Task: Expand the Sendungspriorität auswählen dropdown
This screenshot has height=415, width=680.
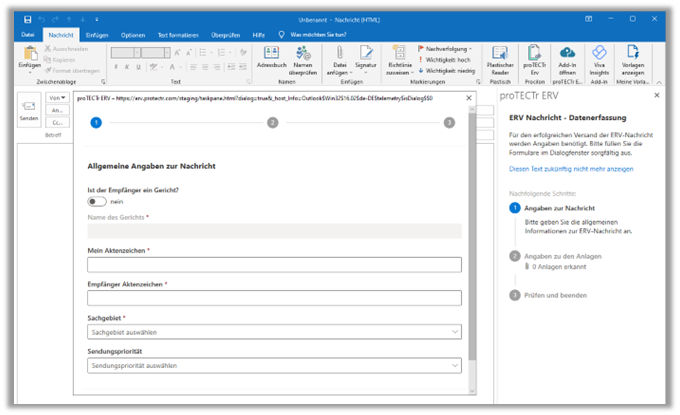Action: pos(274,366)
